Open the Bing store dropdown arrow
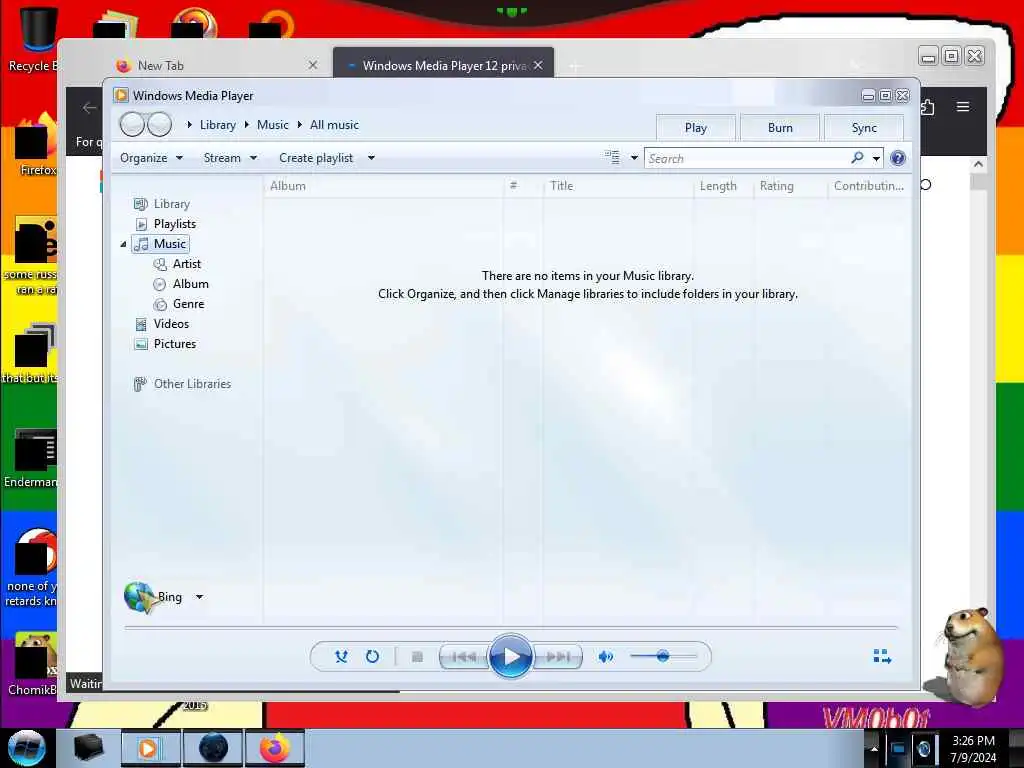Screen dimensions: 1024x768 [199, 597]
